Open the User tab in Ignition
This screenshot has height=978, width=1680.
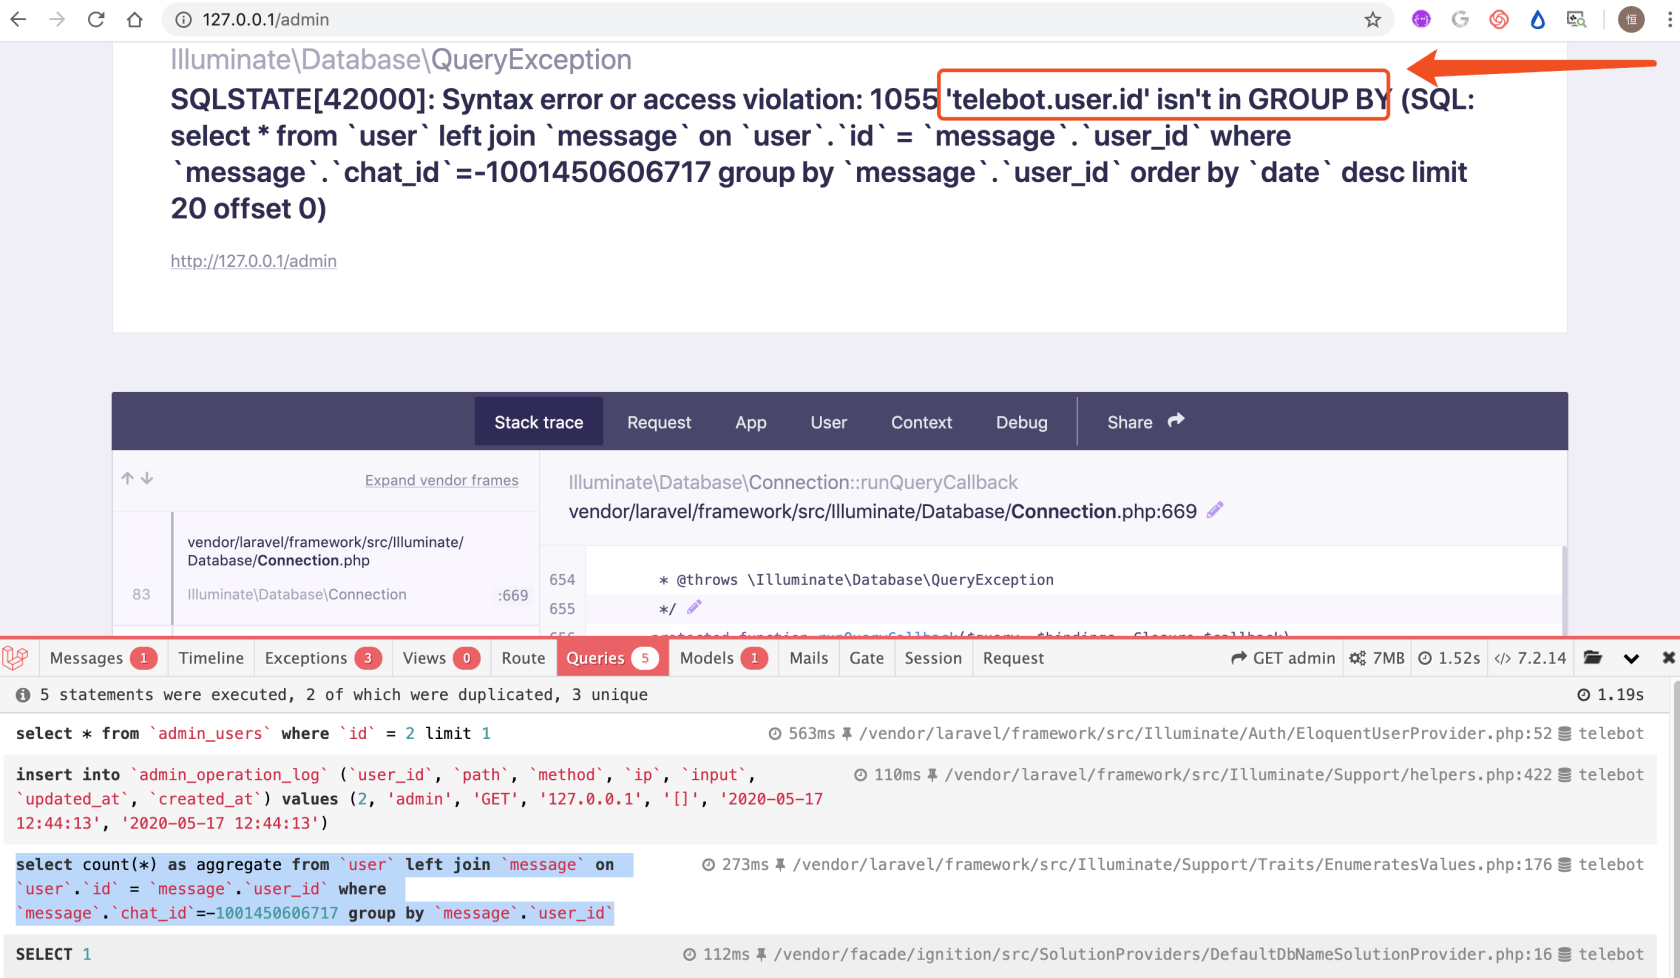[829, 422]
